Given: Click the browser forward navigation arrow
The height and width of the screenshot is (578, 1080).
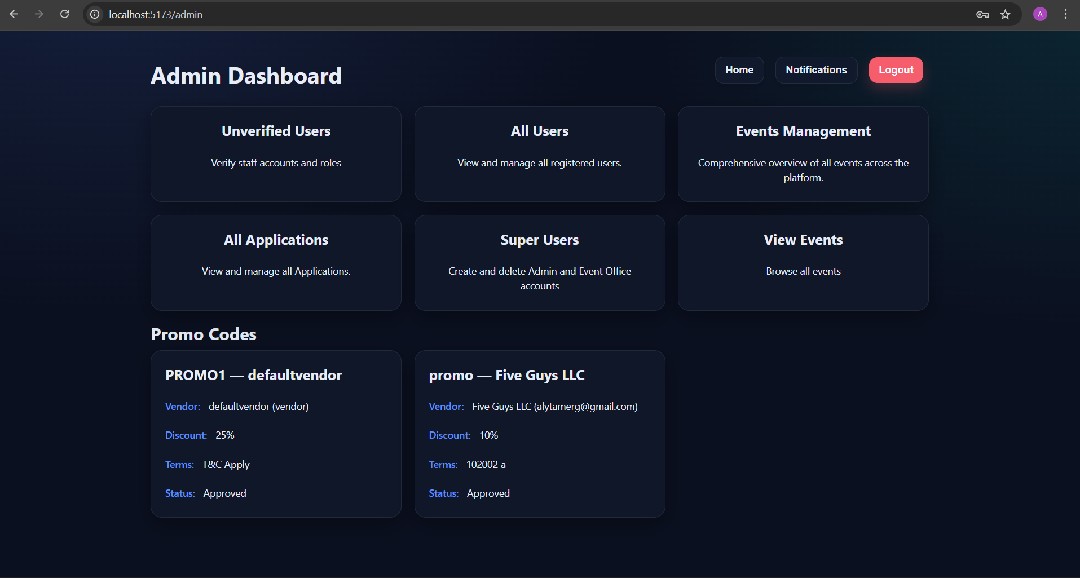Looking at the screenshot, I should 39,14.
